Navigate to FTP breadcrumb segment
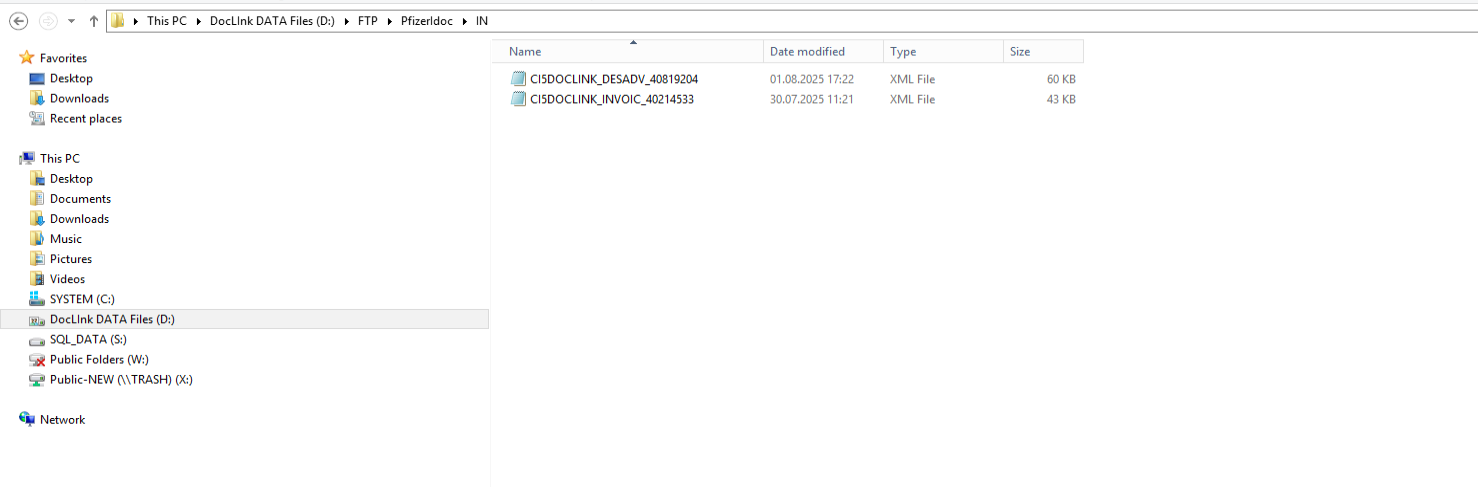Viewport: 1478px width, 487px height. tap(367, 21)
